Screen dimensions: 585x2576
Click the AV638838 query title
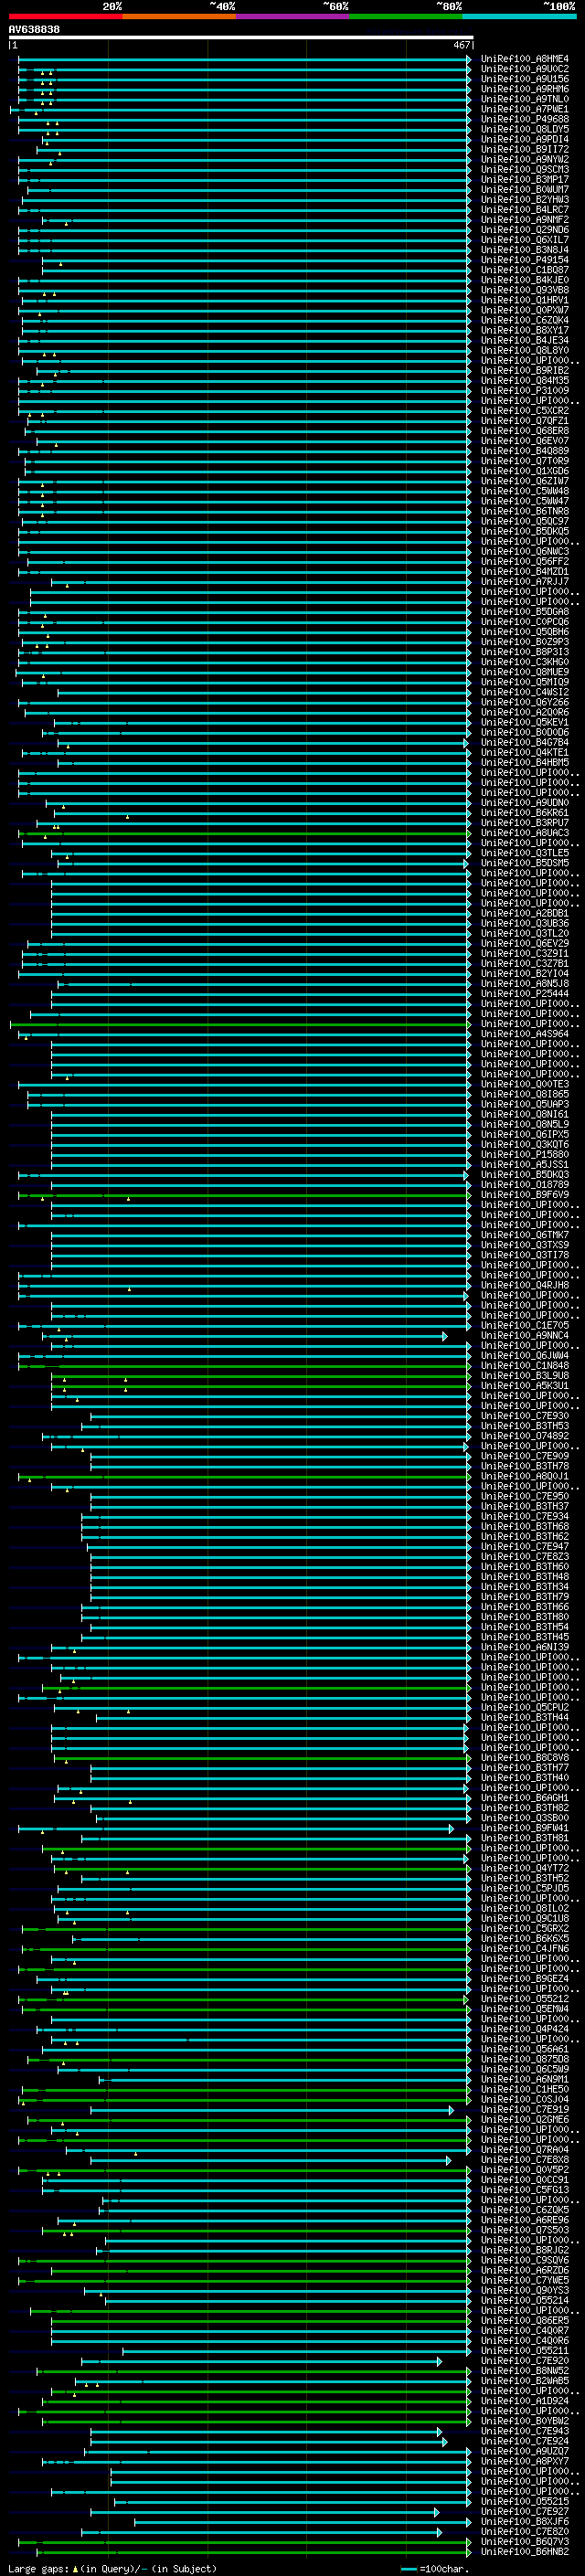coord(34,29)
